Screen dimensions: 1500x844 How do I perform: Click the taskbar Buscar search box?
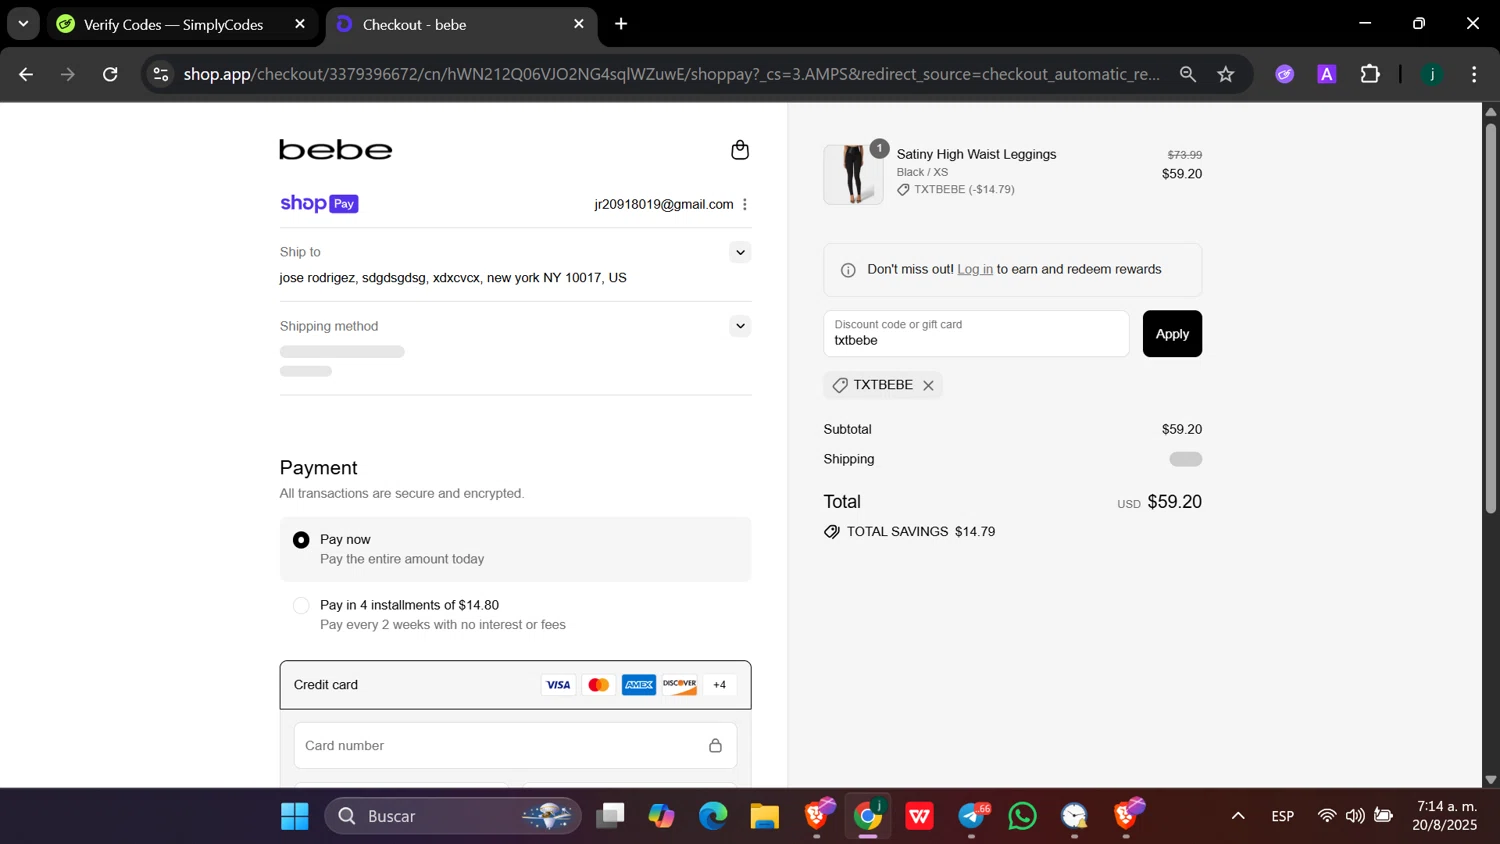pos(453,817)
